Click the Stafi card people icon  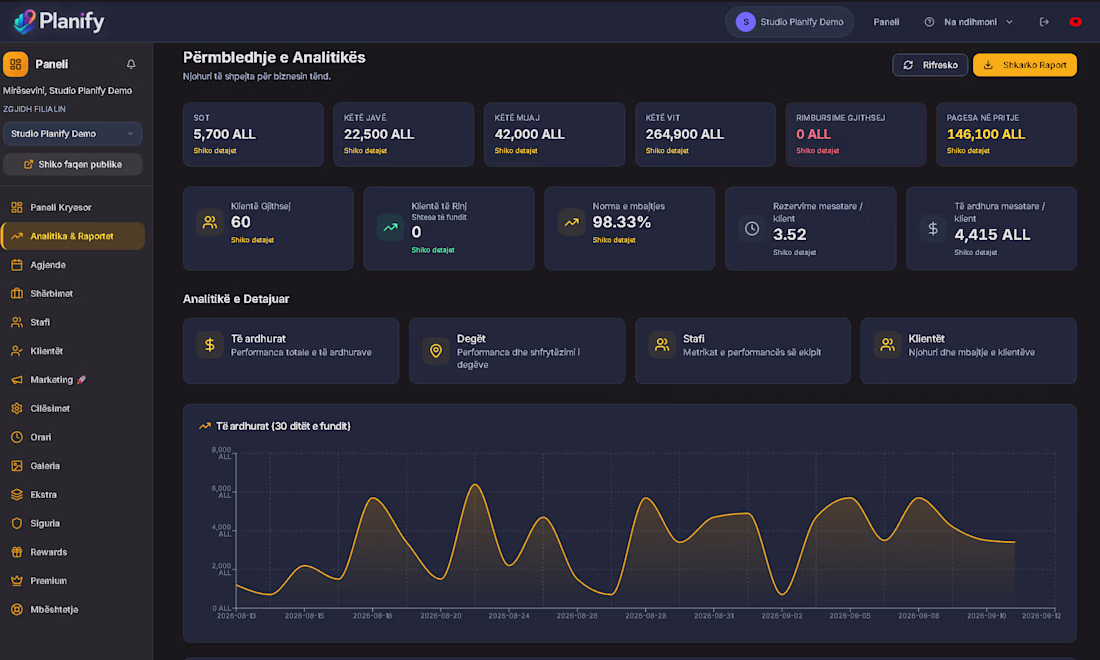(x=662, y=344)
